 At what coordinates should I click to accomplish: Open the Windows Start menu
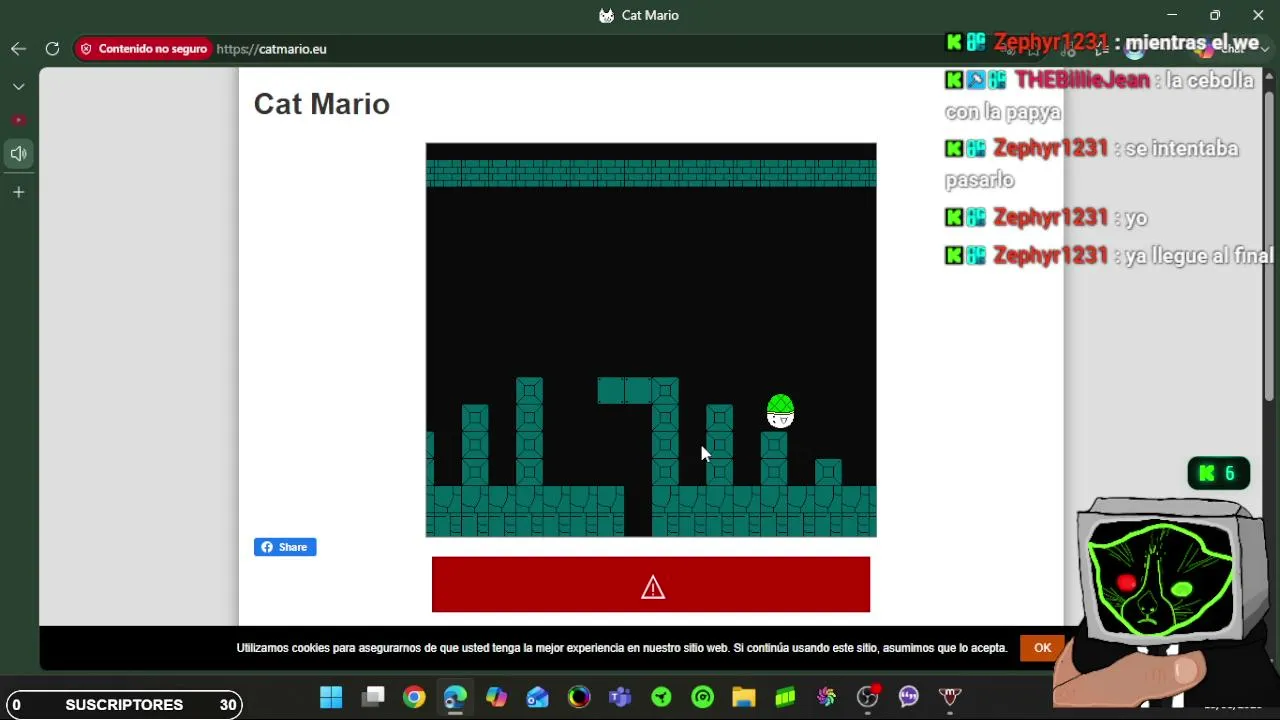[x=331, y=697]
